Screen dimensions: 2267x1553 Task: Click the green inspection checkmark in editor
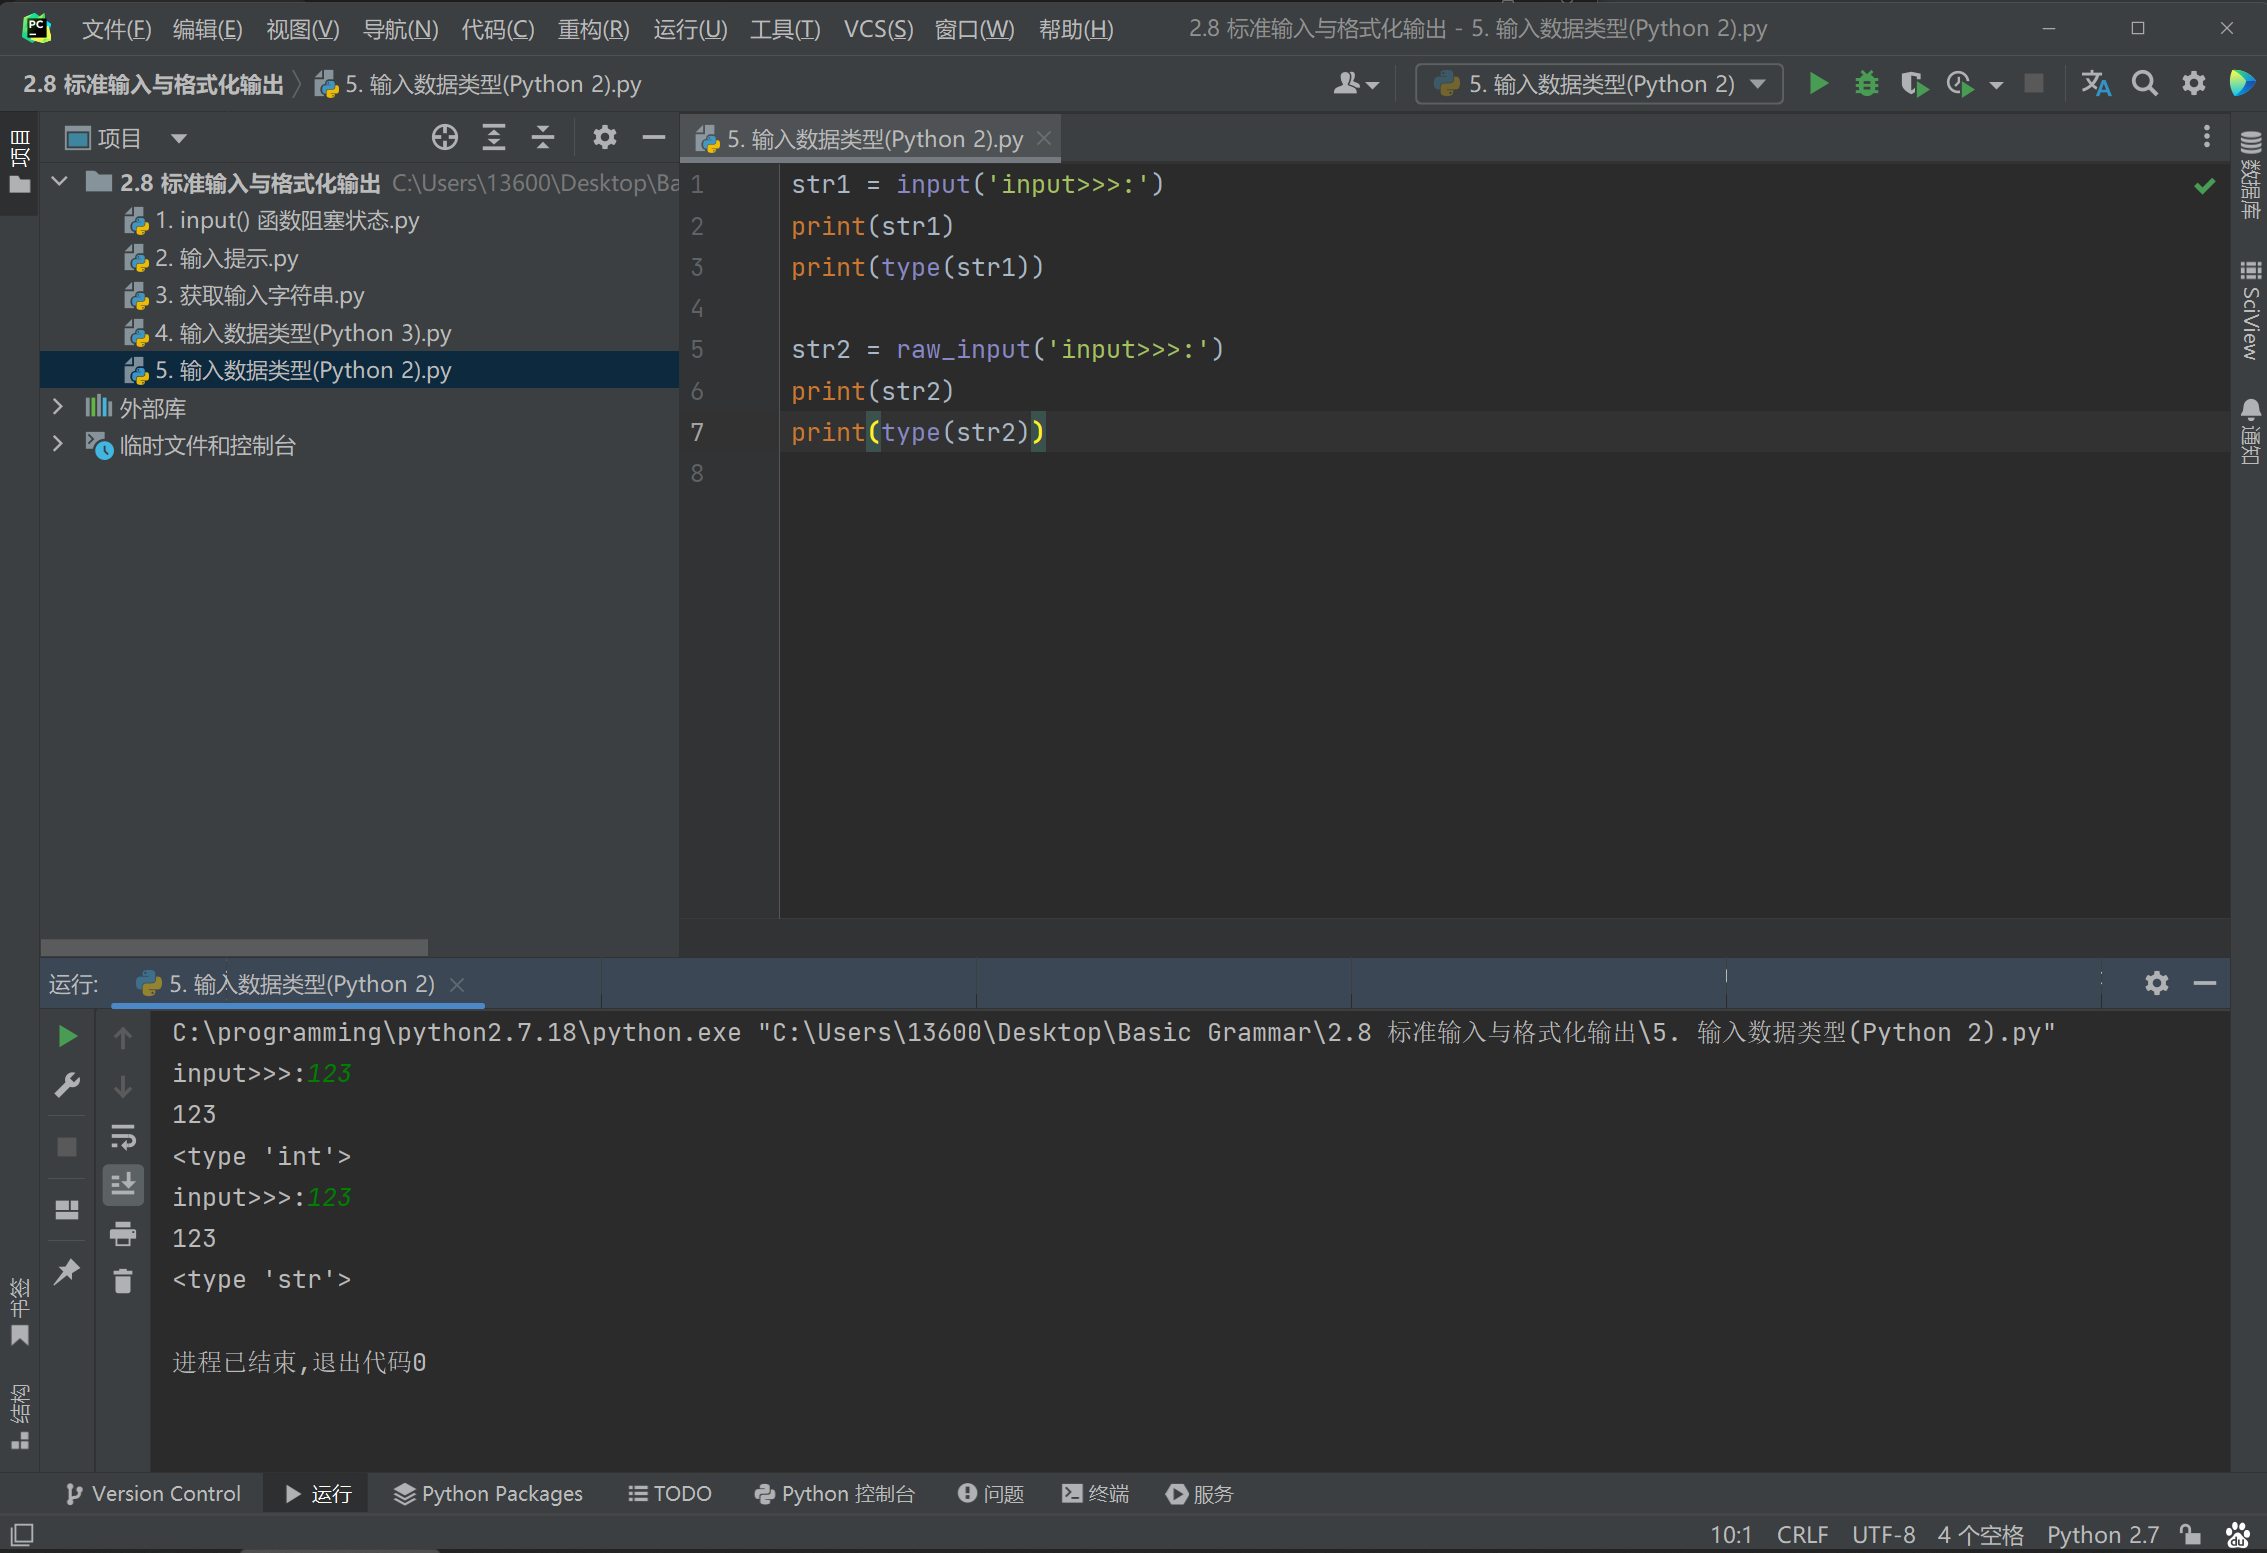2204,185
